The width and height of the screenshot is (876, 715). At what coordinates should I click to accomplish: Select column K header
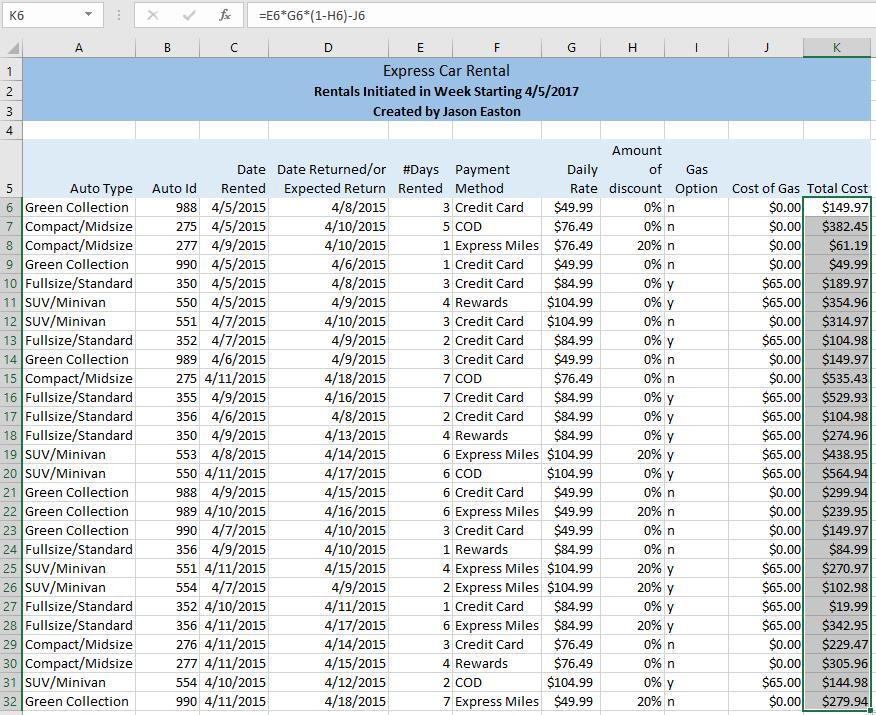click(x=836, y=48)
